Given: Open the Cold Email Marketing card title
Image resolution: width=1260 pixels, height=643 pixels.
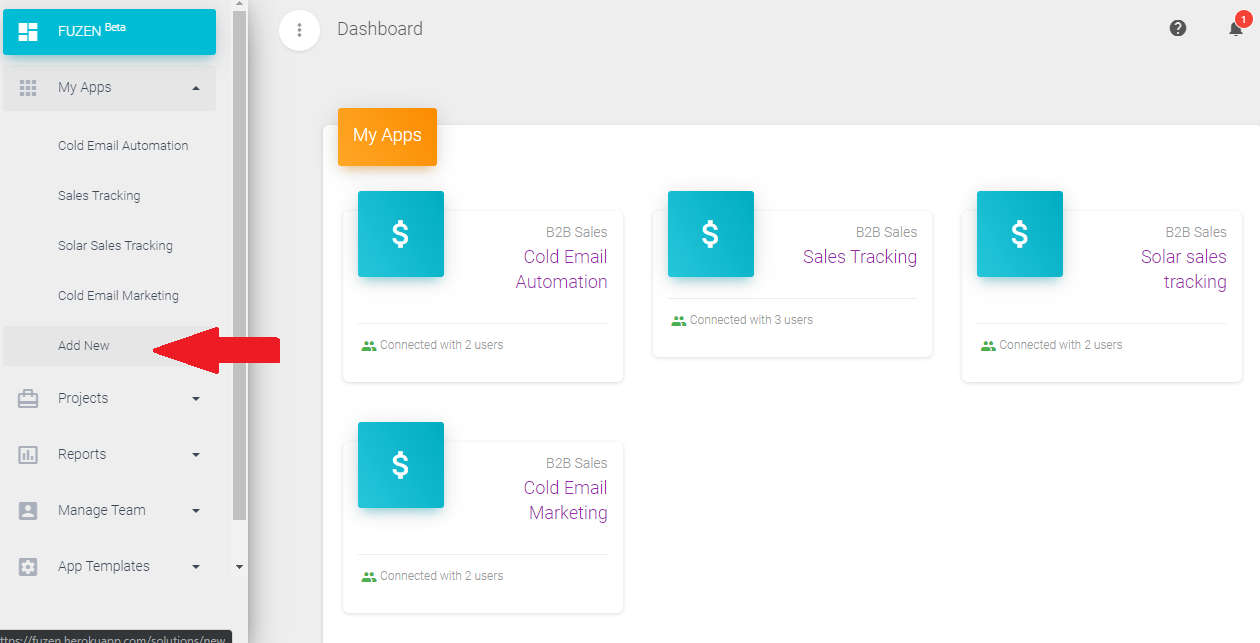Looking at the screenshot, I should tap(566, 500).
